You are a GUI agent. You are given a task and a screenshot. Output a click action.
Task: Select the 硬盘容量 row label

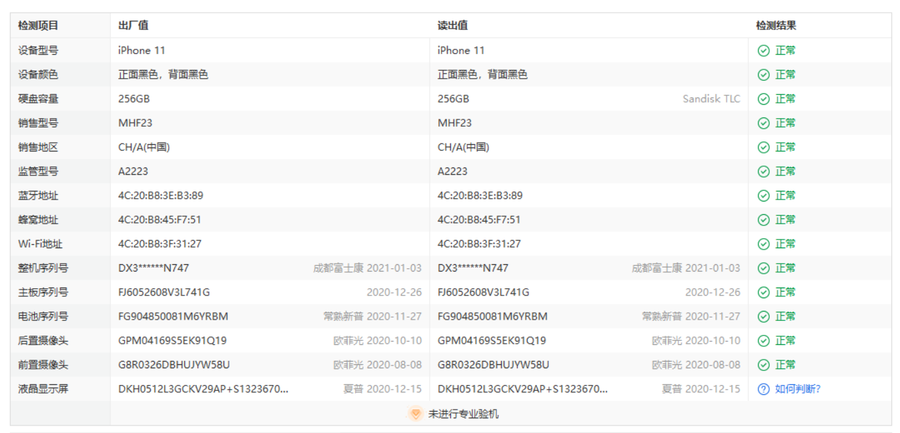click(x=38, y=99)
